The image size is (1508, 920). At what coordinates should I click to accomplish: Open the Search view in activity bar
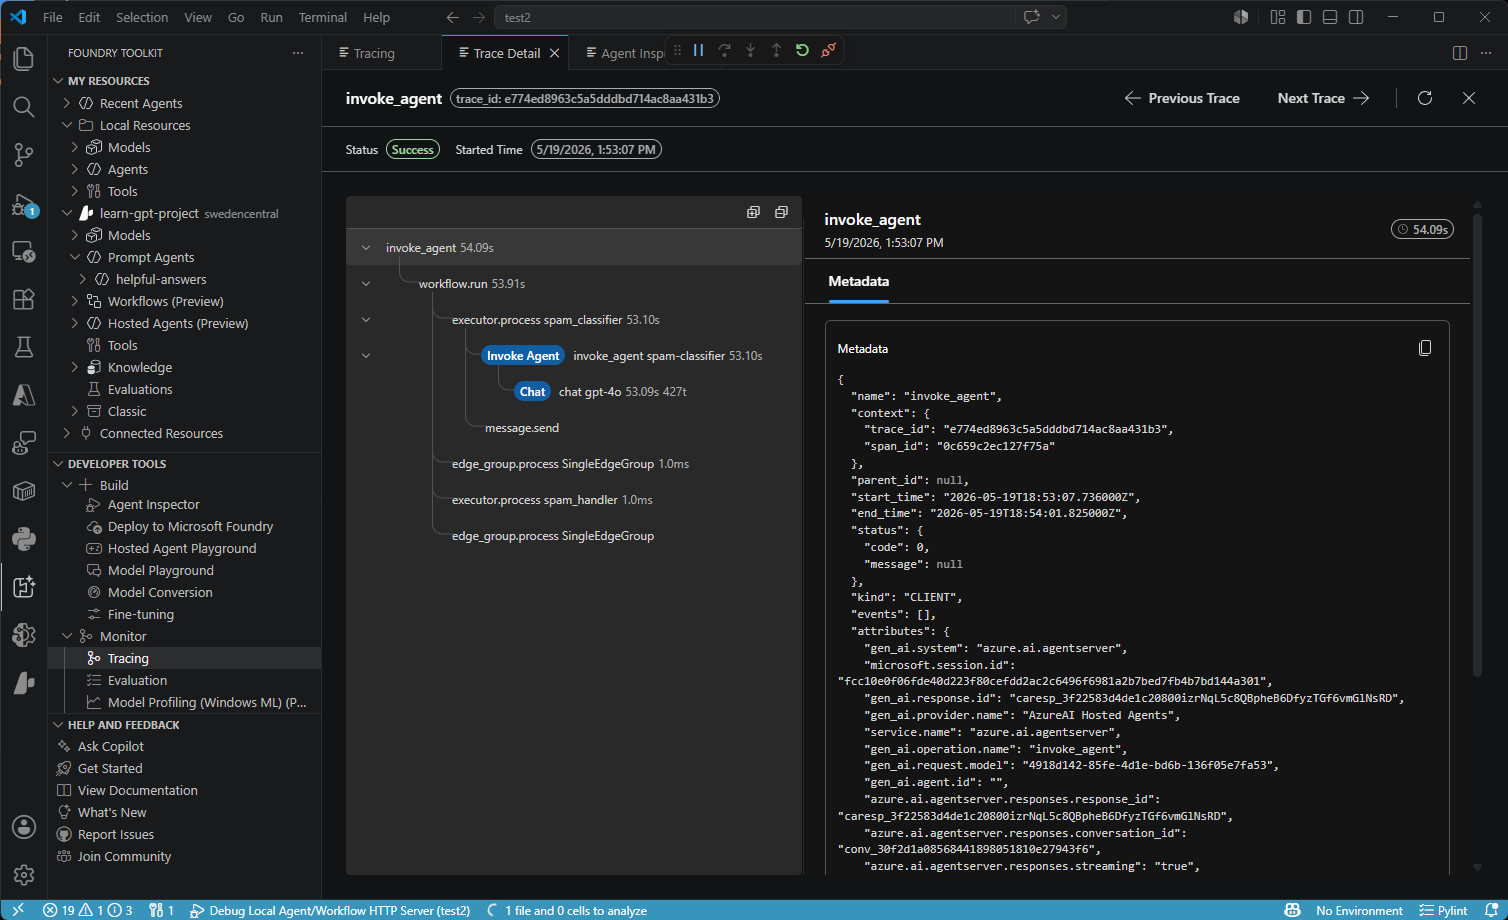[x=24, y=106]
